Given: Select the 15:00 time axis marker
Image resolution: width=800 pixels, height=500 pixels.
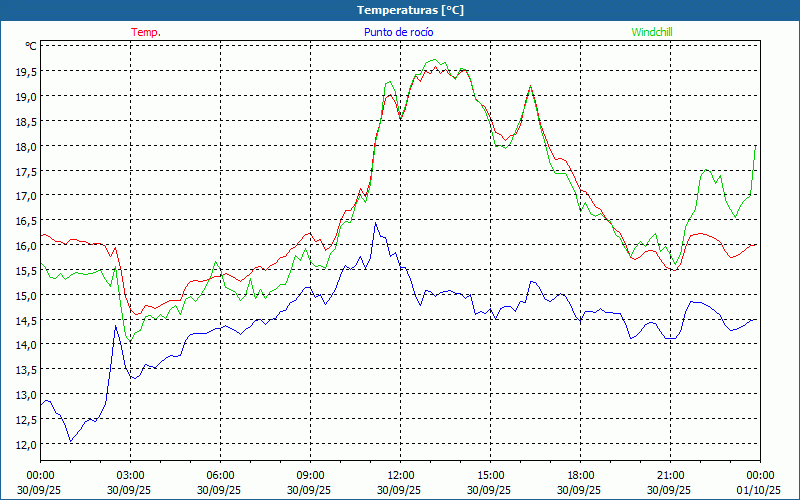Looking at the screenshot, I should (490, 475).
